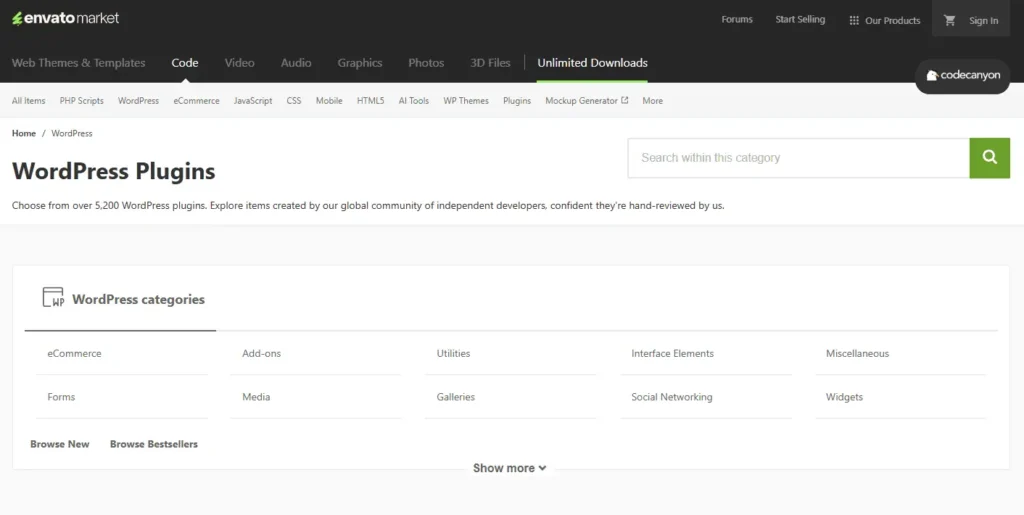Select the Video tab
The height and width of the screenshot is (515, 1024).
[240, 63]
